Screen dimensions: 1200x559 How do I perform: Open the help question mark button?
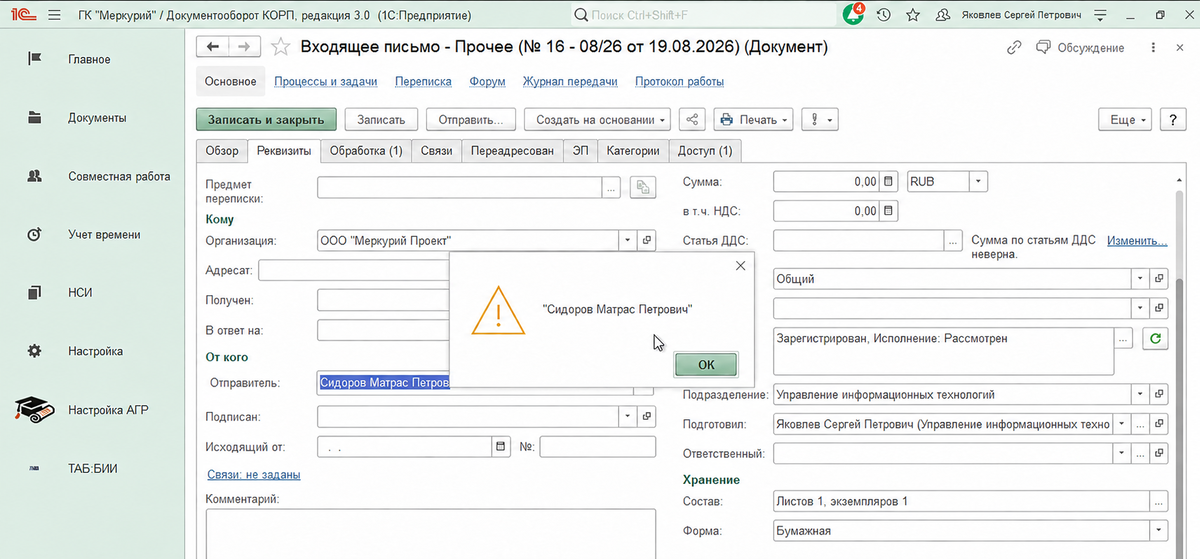(1171, 119)
